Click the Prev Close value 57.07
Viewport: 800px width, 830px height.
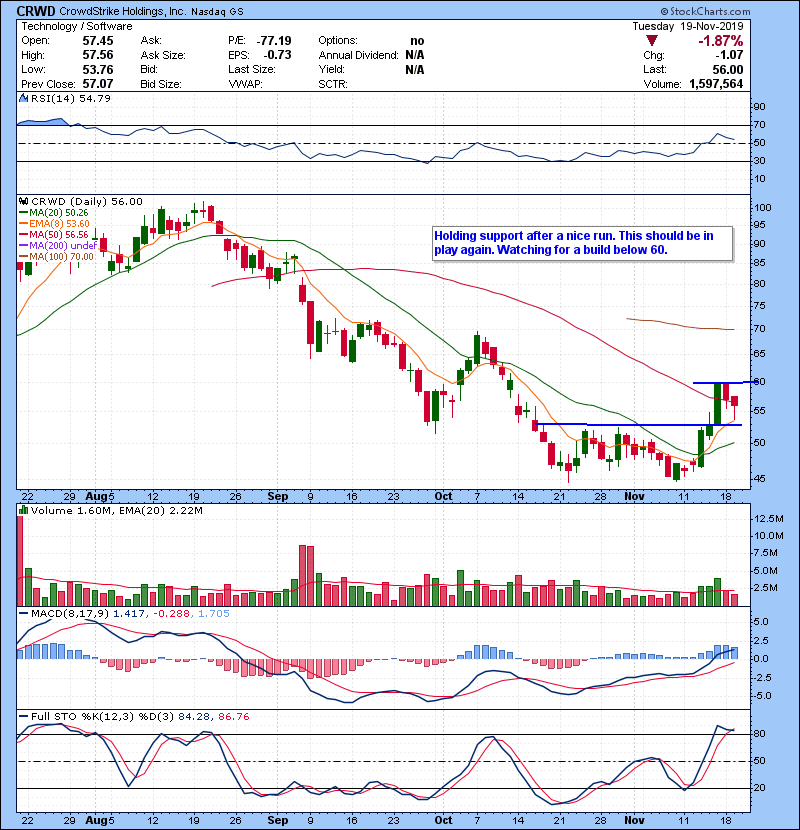[98, 84]
